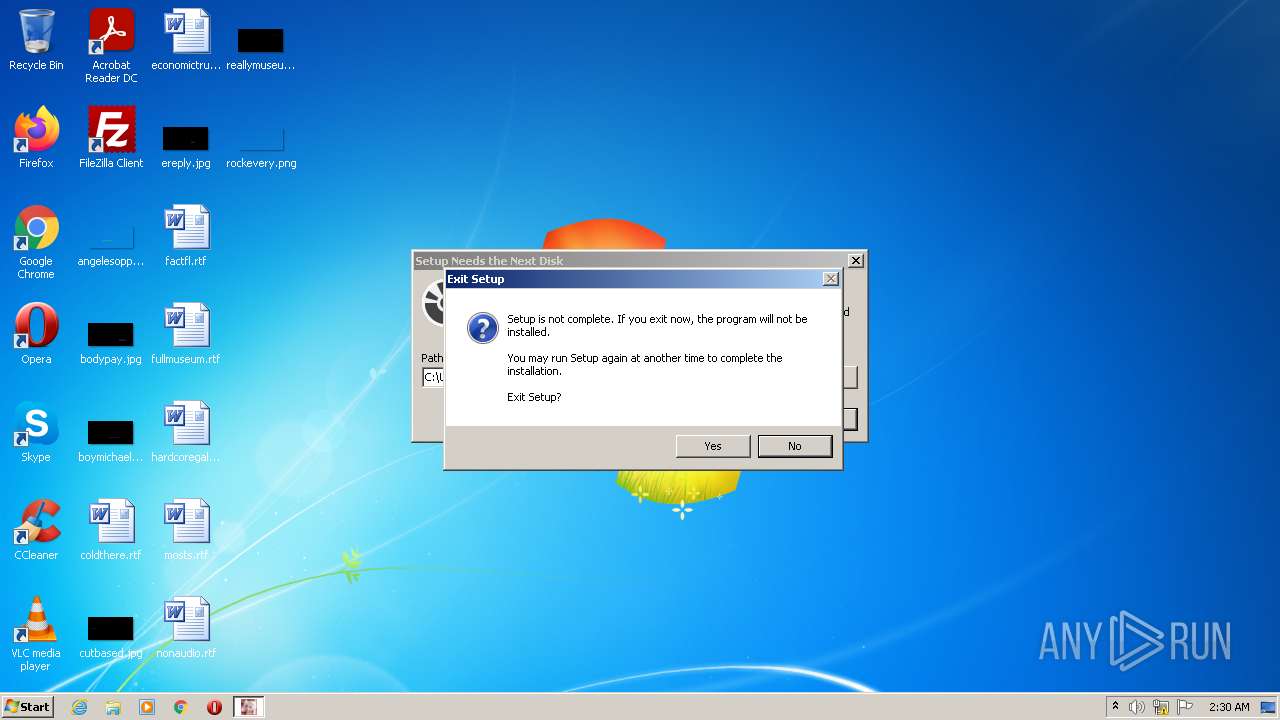The height and width of the screenshot is (720, 1280).
Task: Open Chrome from the taskbar
Action: click(181, 707)
